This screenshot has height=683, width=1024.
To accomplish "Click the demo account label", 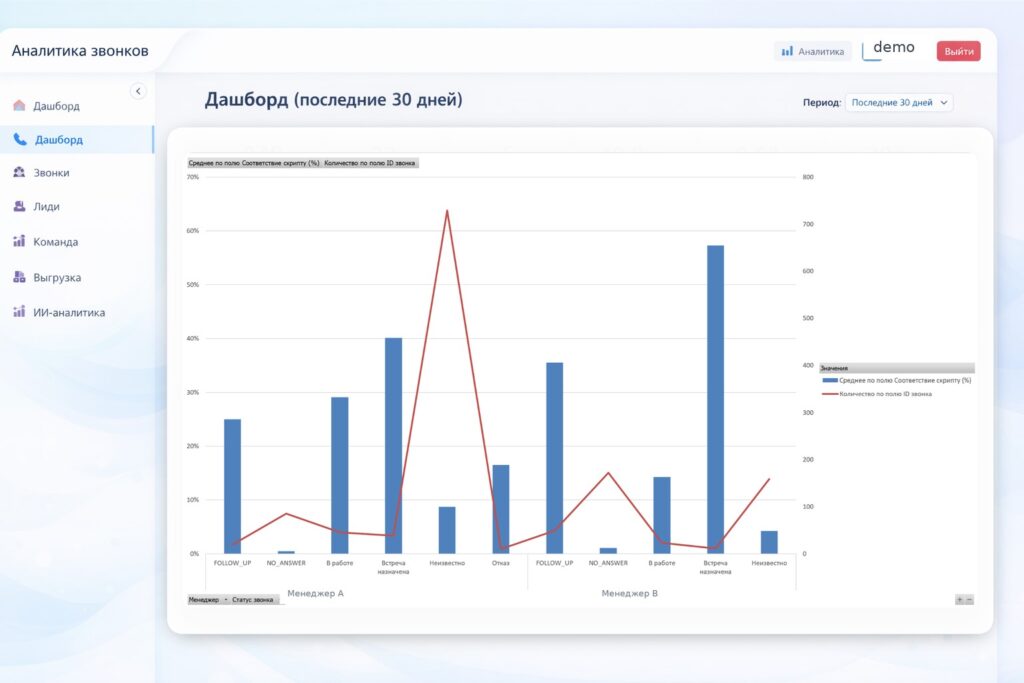I will (x=893, y=48).
